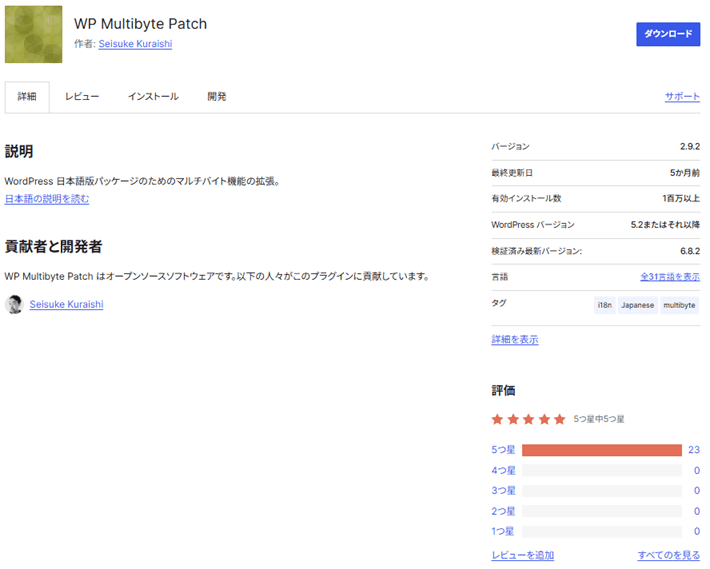Open the サポート link
Viewport: 710px width, 569px height.
pos(682,96)
